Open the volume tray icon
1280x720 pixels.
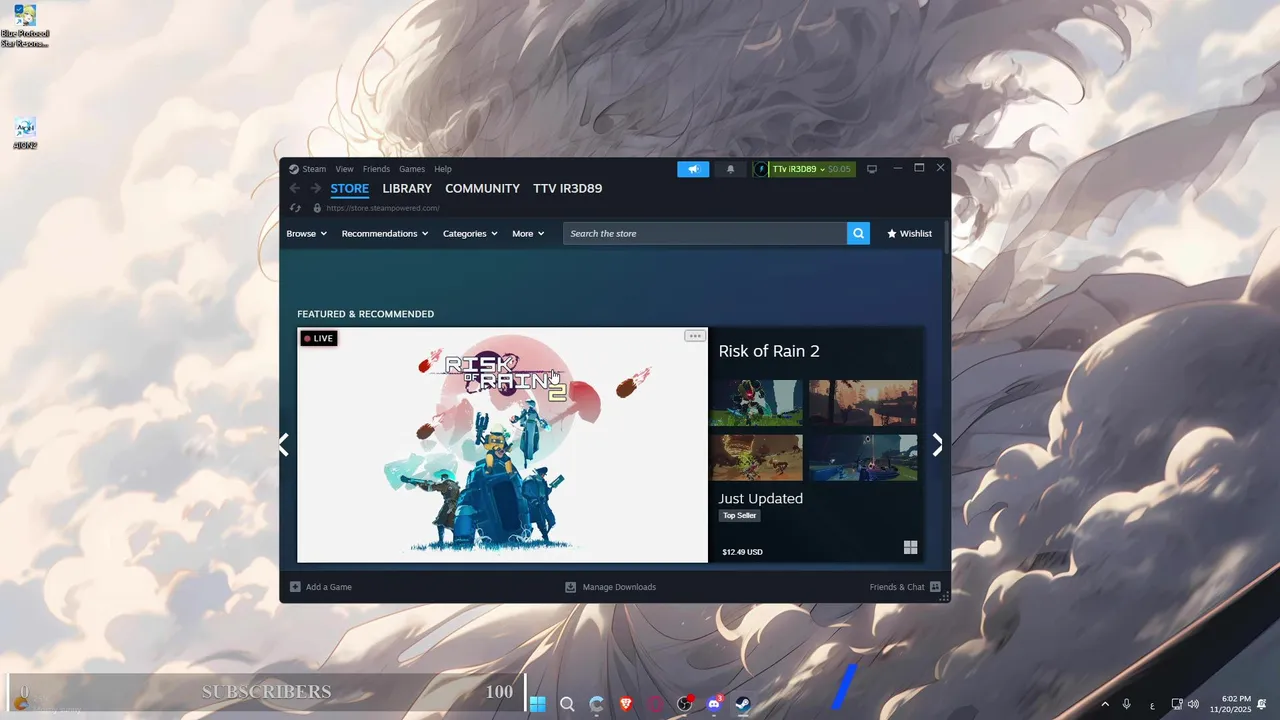point(1193,704)
